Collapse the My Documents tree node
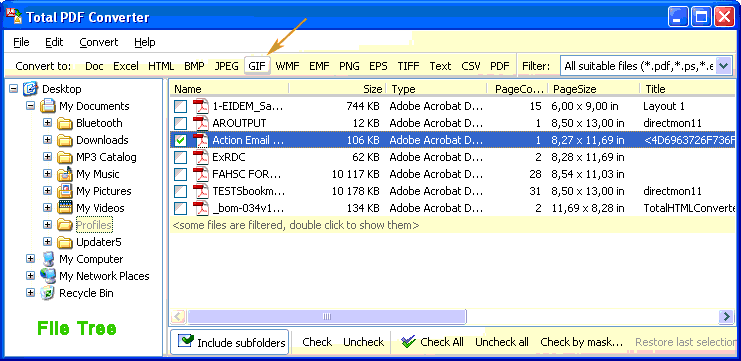Viewport: 741px width, 361px height. tap(30, 106)
